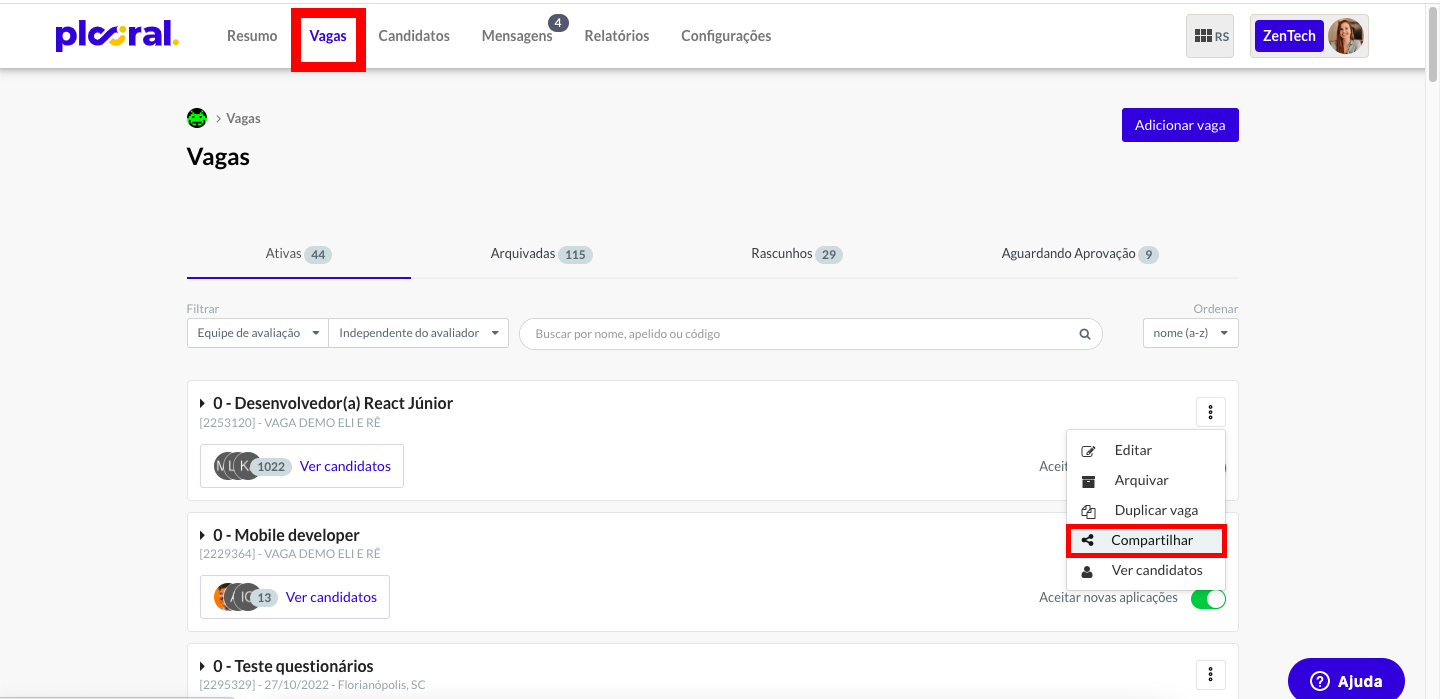Click the search magnifier icon
This screenshot has width=1440, height=699.
(1085, 334)
